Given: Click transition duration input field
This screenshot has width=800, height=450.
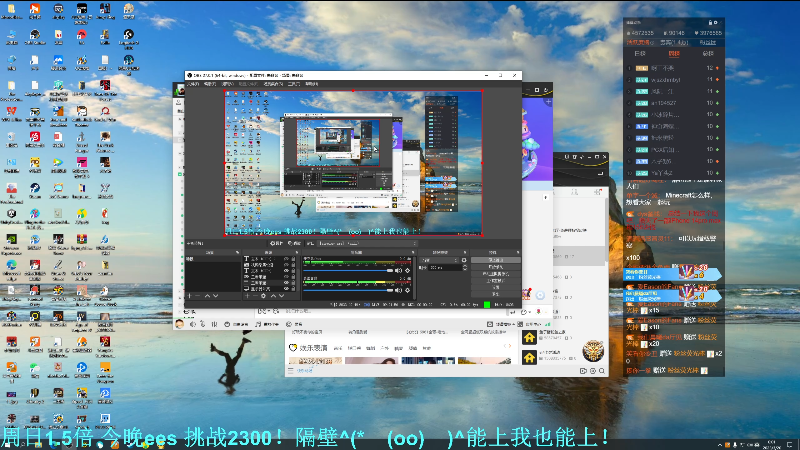Looking at the screenshot, I should 445,267.
